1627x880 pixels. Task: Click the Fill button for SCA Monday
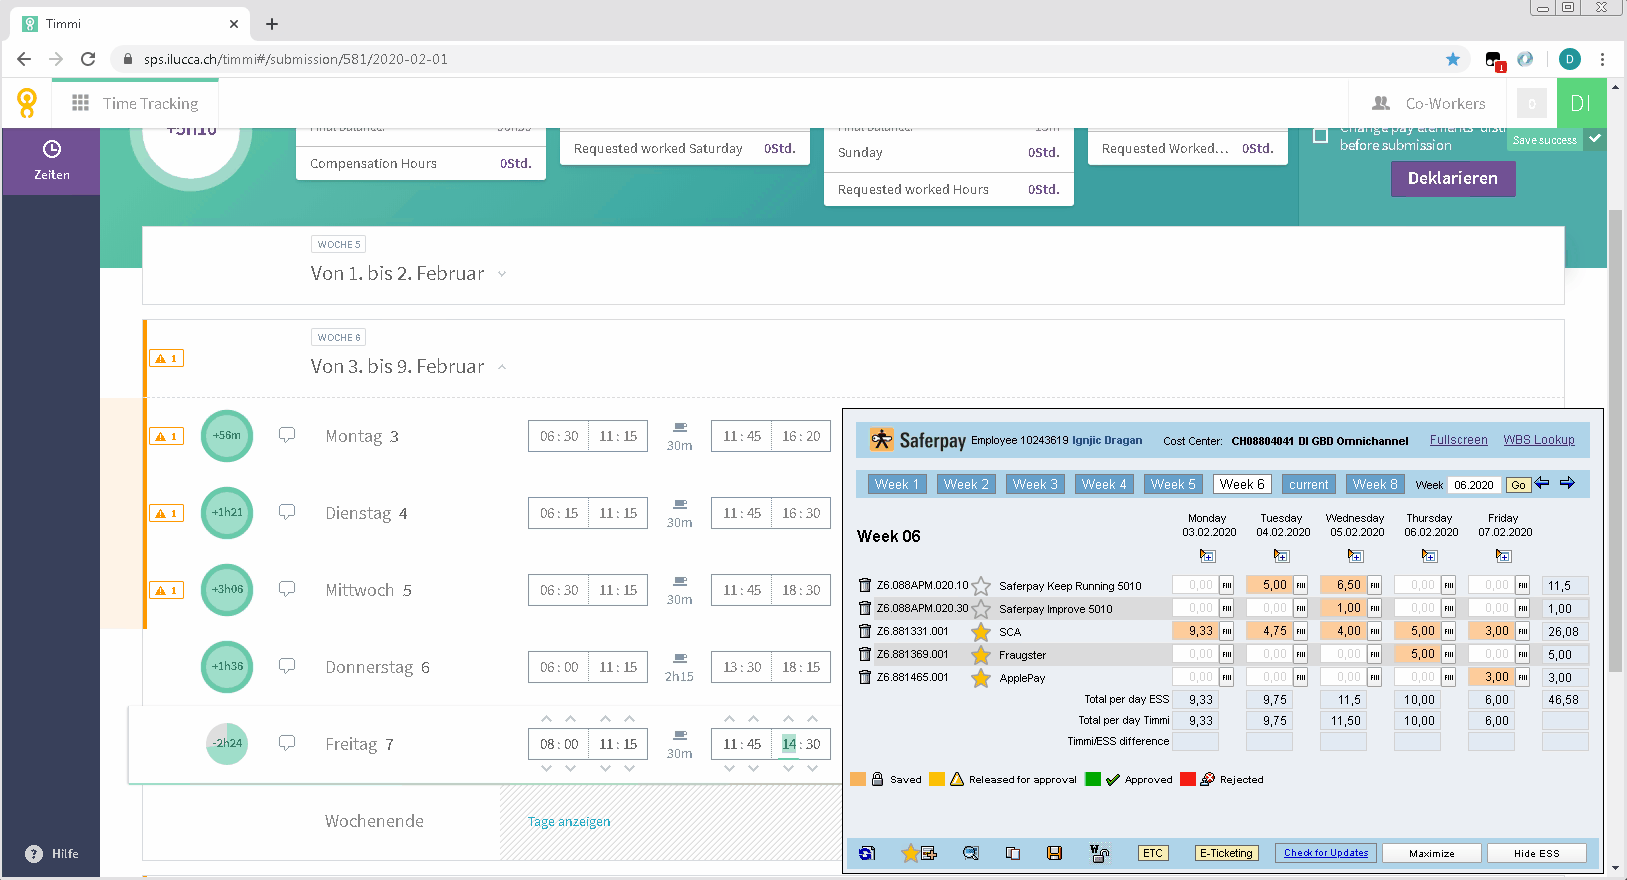(1226, 631)
